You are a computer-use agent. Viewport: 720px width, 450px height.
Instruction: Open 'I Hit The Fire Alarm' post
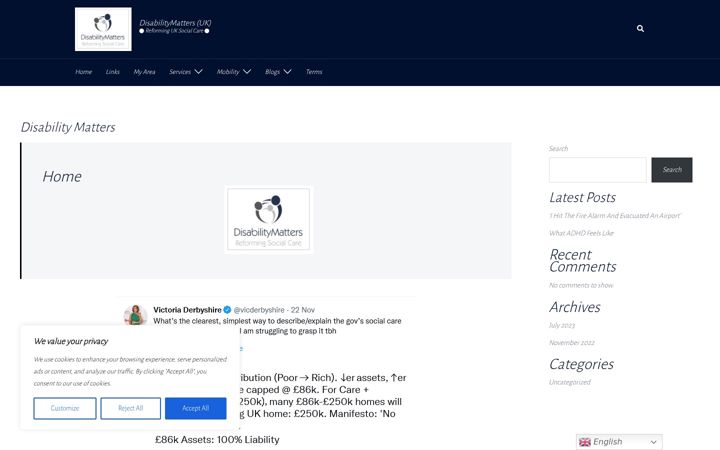615,215
